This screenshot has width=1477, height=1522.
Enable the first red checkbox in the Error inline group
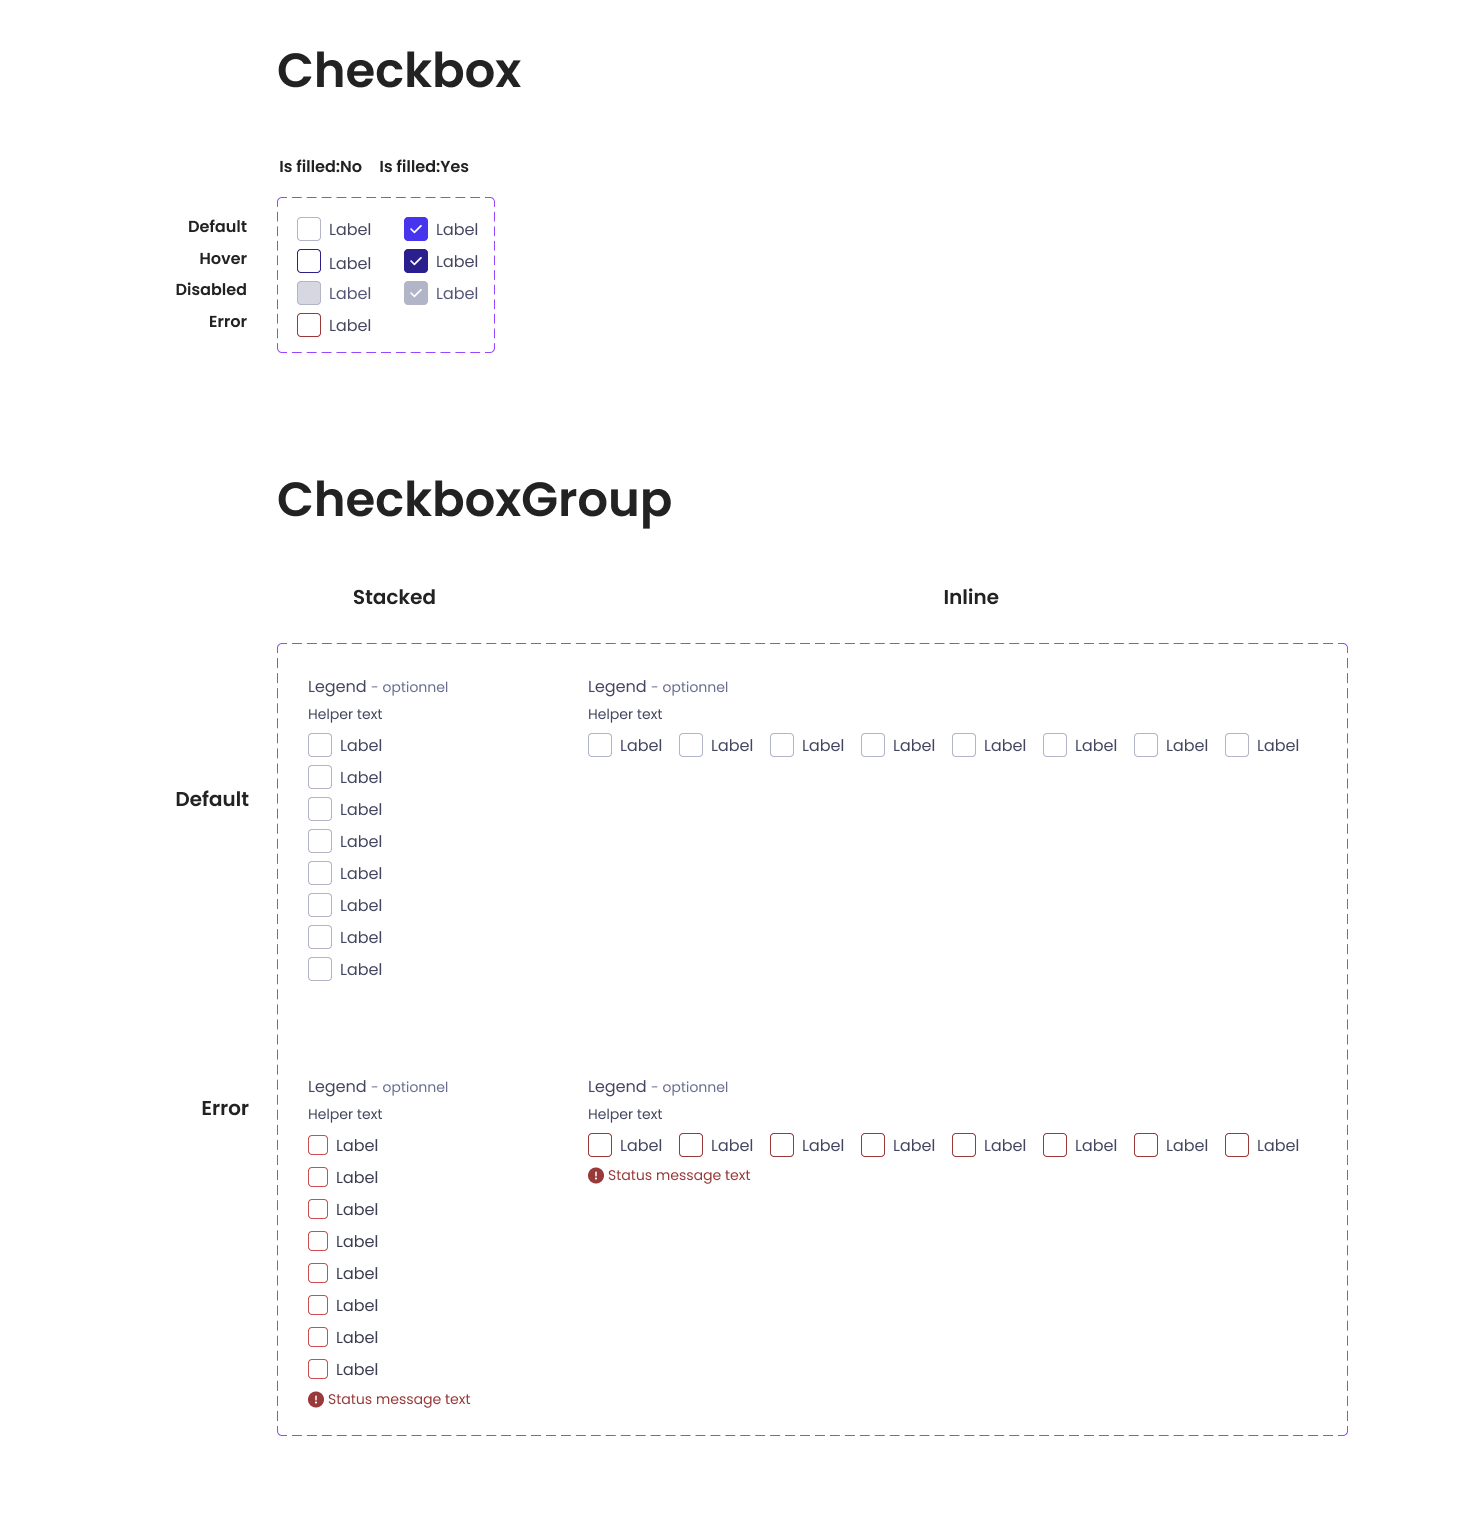(600, 1145)
